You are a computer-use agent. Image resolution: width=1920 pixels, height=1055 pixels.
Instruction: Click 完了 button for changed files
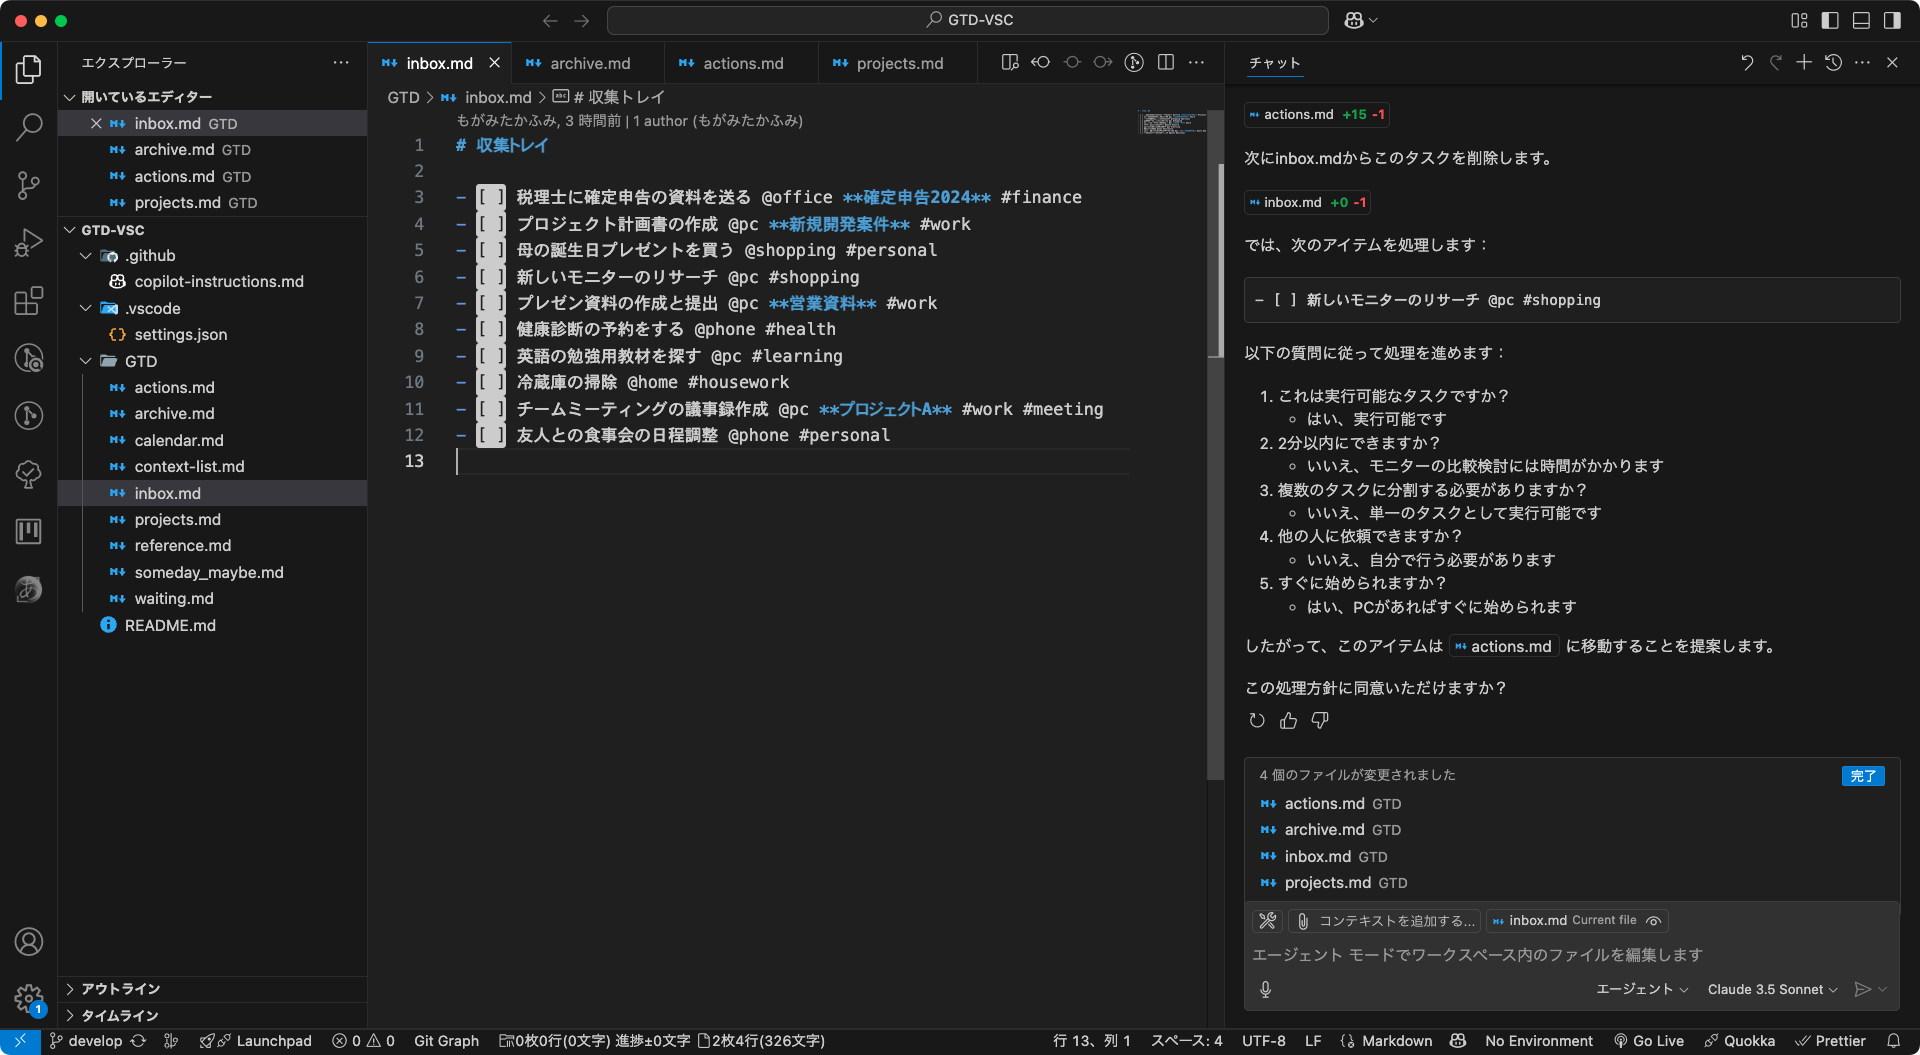[1863, 776]
